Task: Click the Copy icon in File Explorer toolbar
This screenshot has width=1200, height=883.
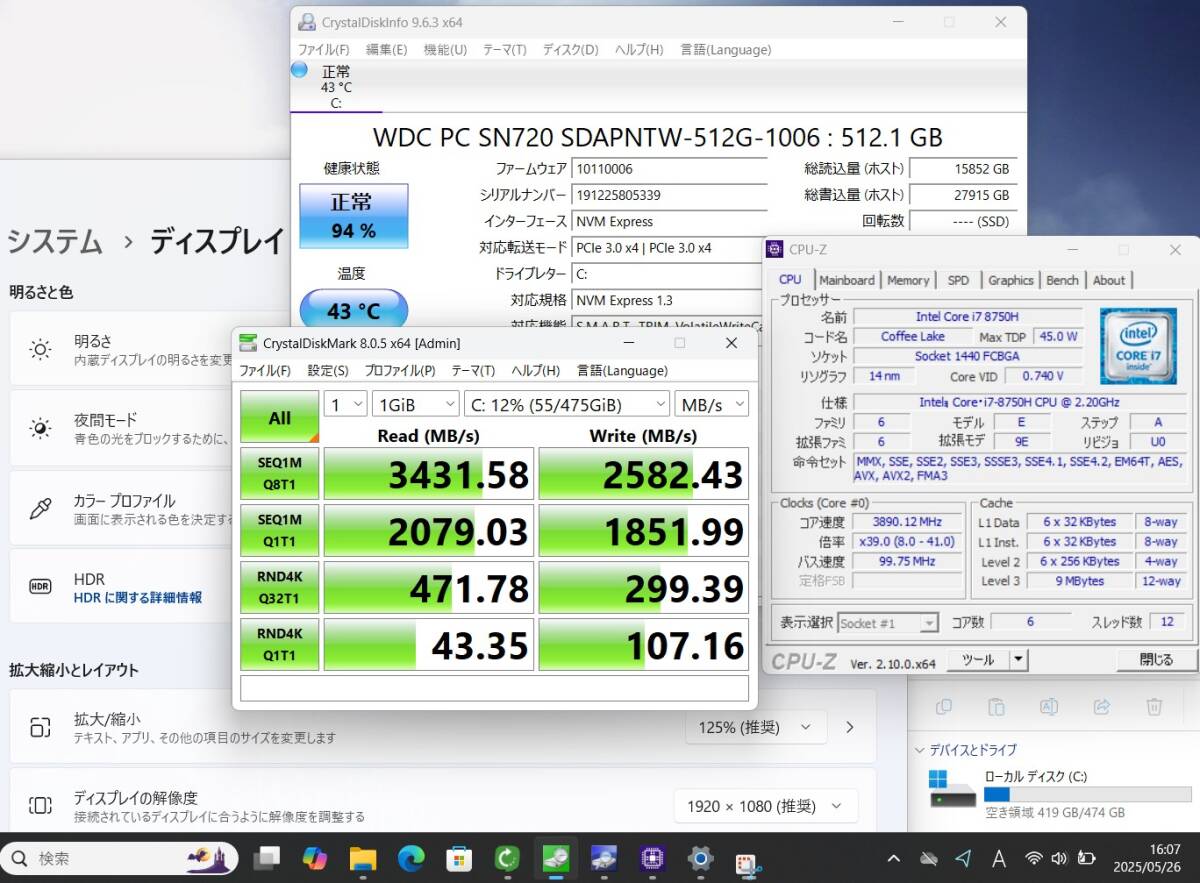Action: pyautogui.click(x=943, y=707)
